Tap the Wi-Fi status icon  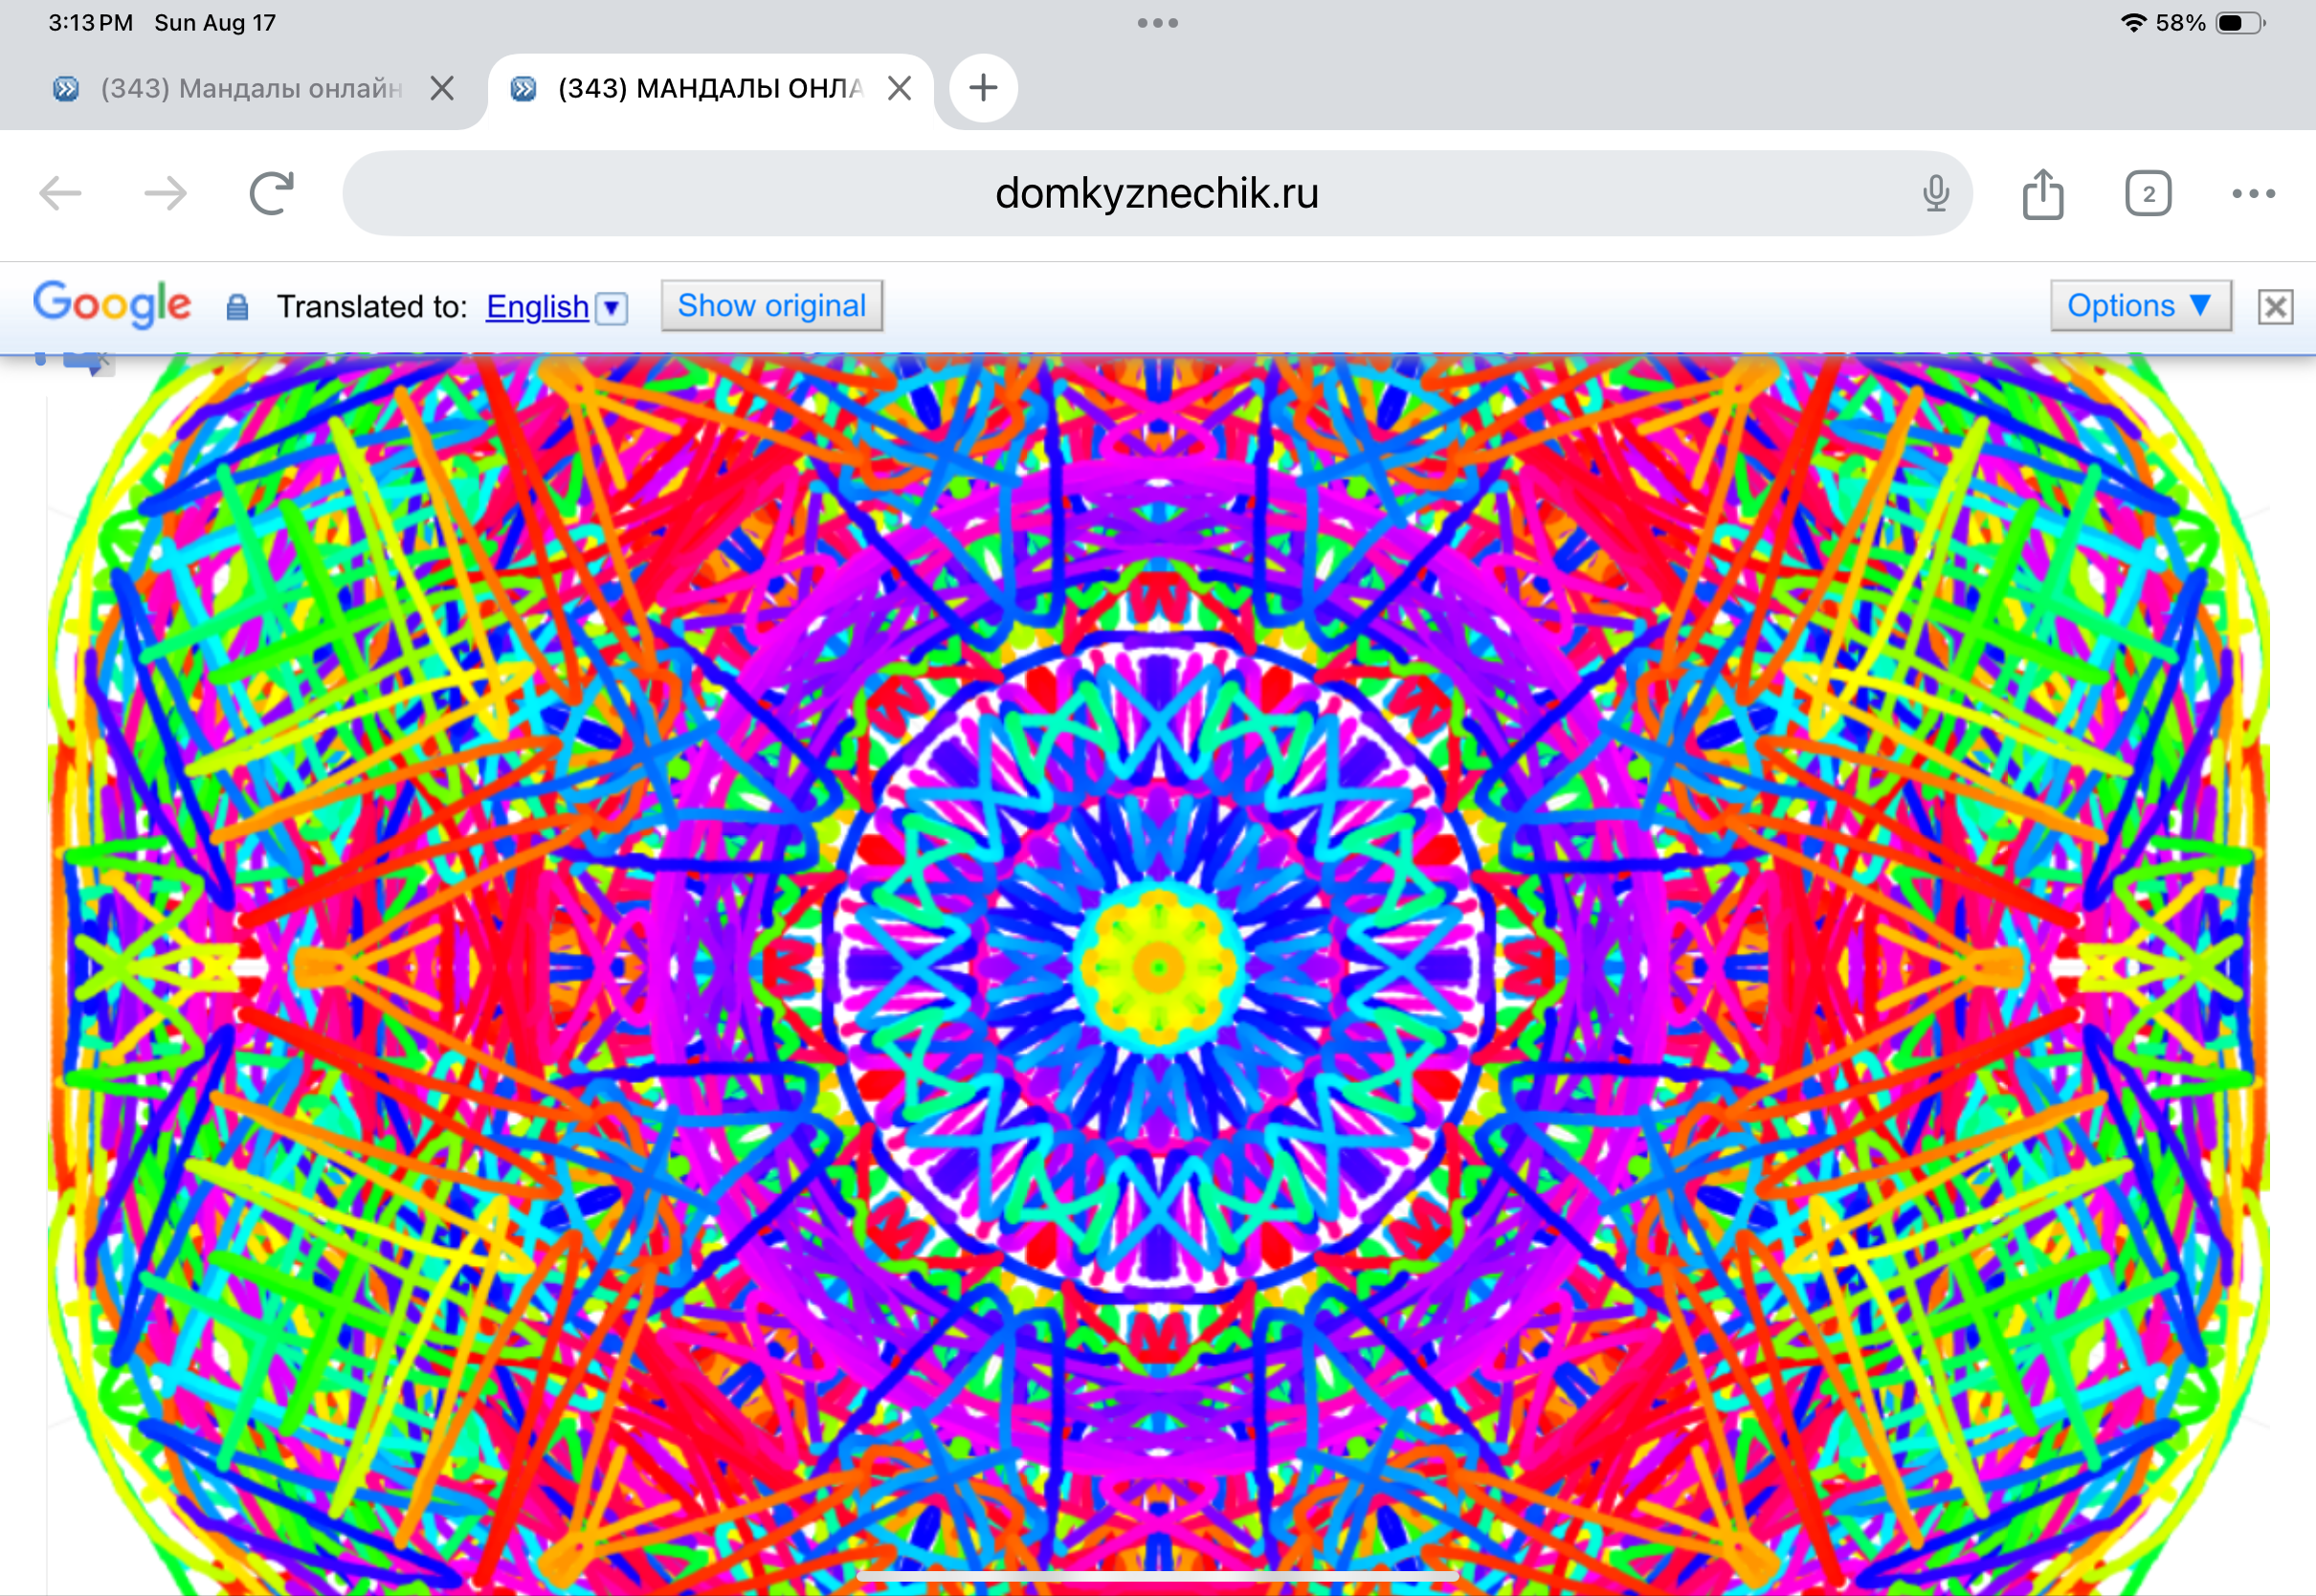(x=2132, y=22)
